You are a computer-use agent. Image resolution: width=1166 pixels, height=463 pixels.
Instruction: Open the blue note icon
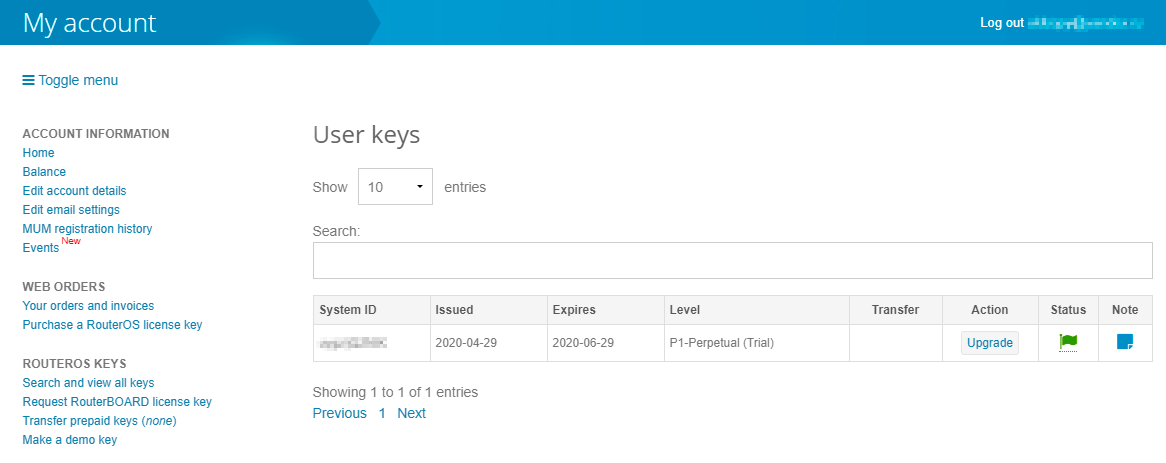[x=1125, y=342]
